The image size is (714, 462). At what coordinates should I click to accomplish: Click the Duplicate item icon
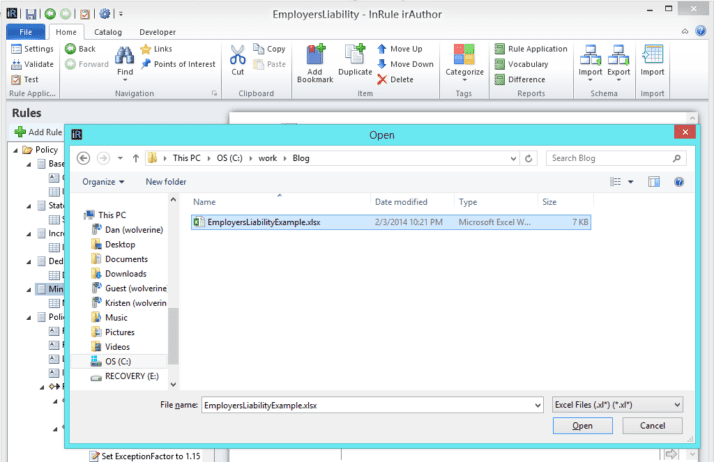tap(355, 56)
